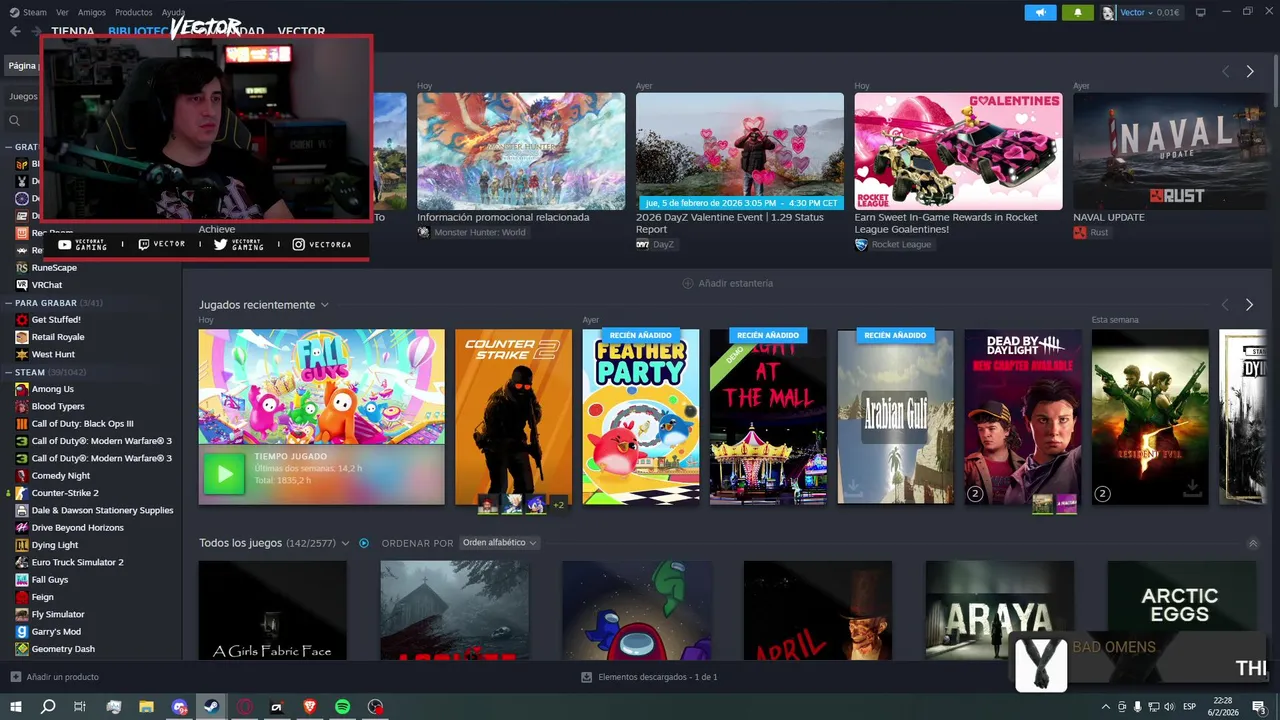Show hidden icons in system tray
The image size is (1280, 720).
(x=1105, y=707)
